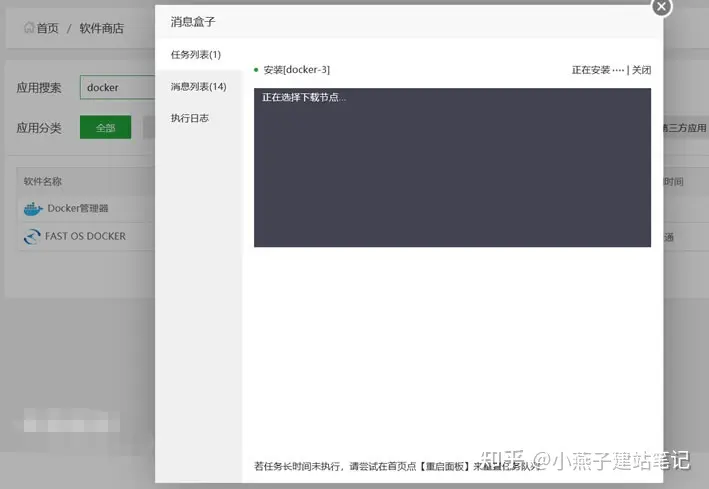Click the 正在安装 status text
This screenshot has width=709, height=489.
[591, 70]
